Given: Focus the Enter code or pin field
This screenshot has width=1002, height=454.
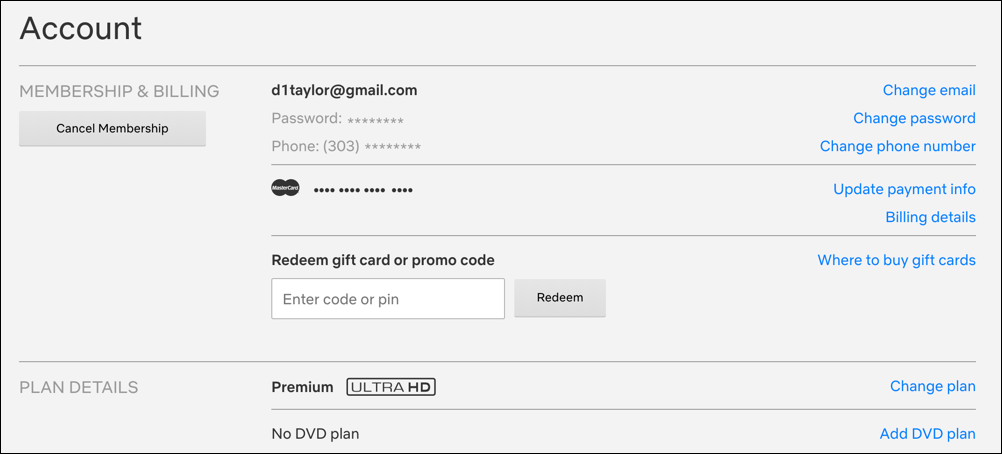Looking at the screenshot, I should pyautogui.click(x=388, y=299).
